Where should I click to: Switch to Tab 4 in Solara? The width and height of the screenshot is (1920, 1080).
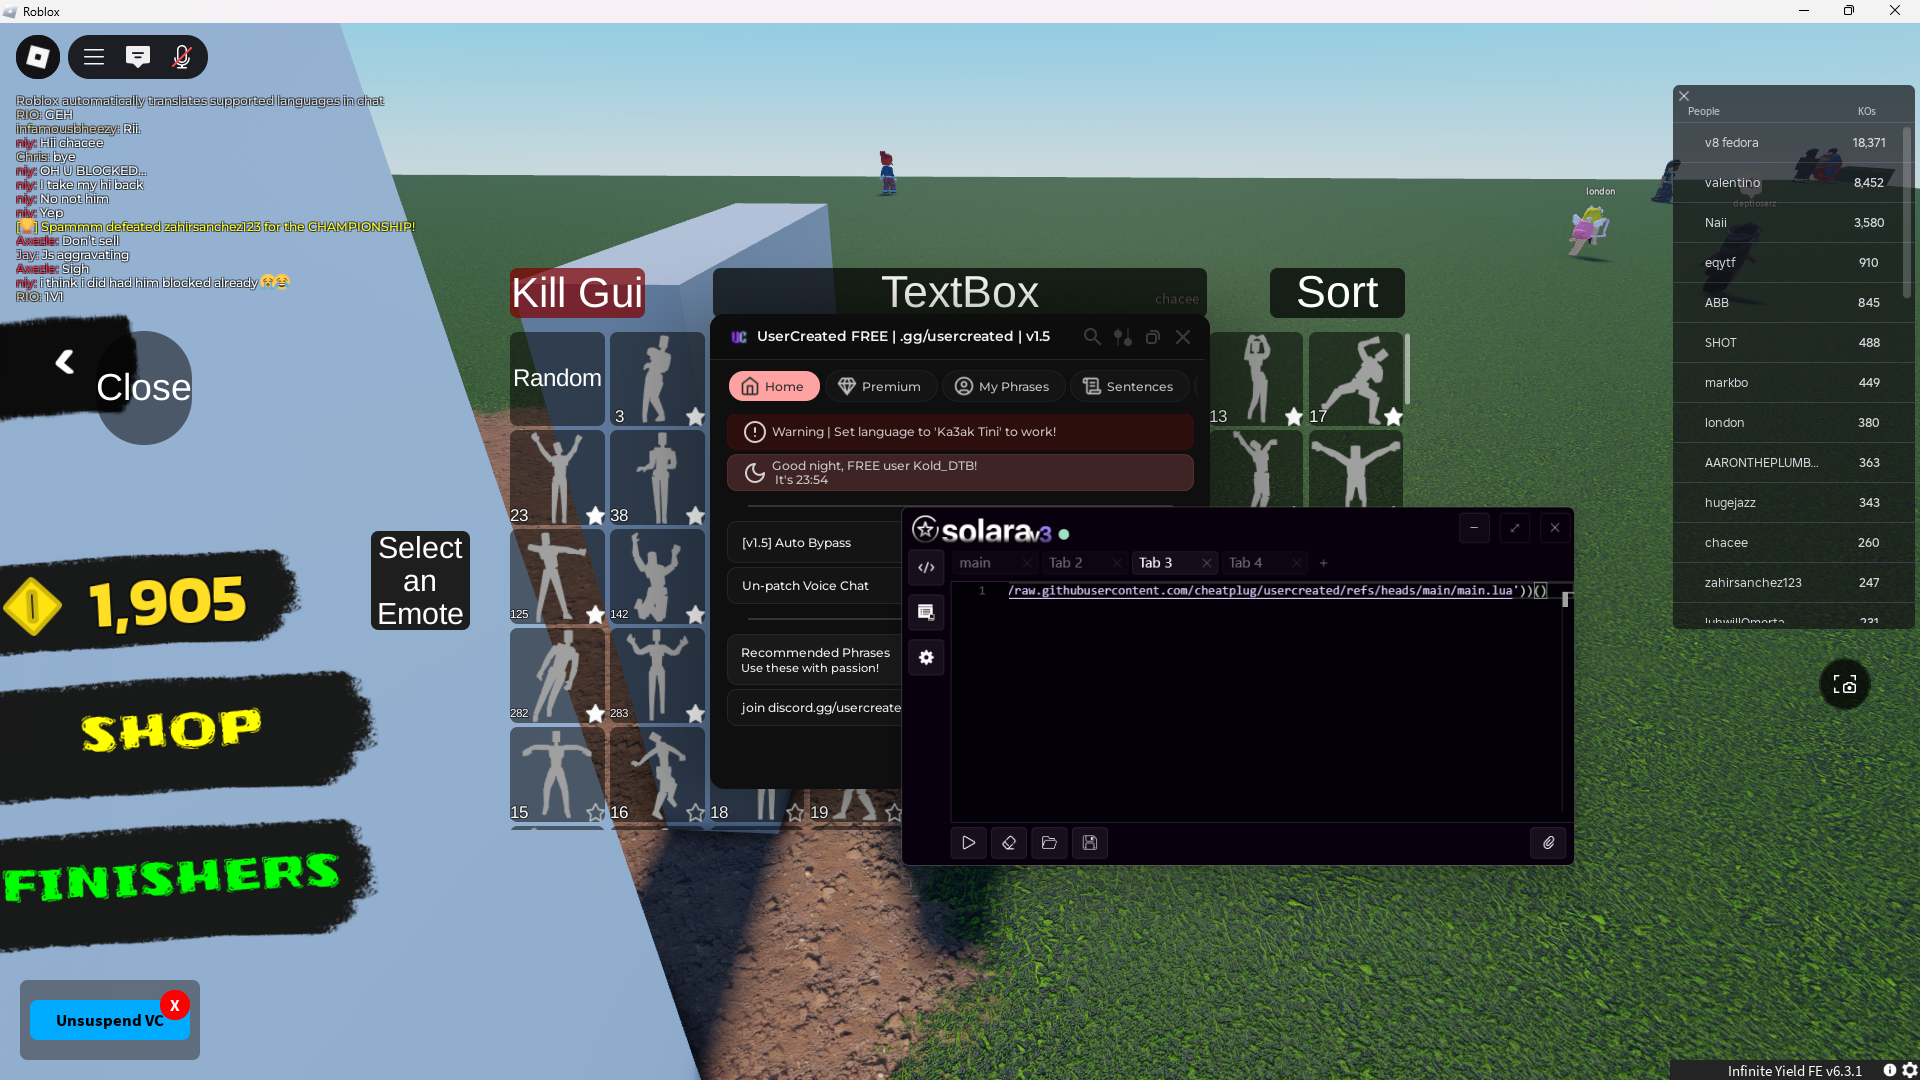[1245, 563]
